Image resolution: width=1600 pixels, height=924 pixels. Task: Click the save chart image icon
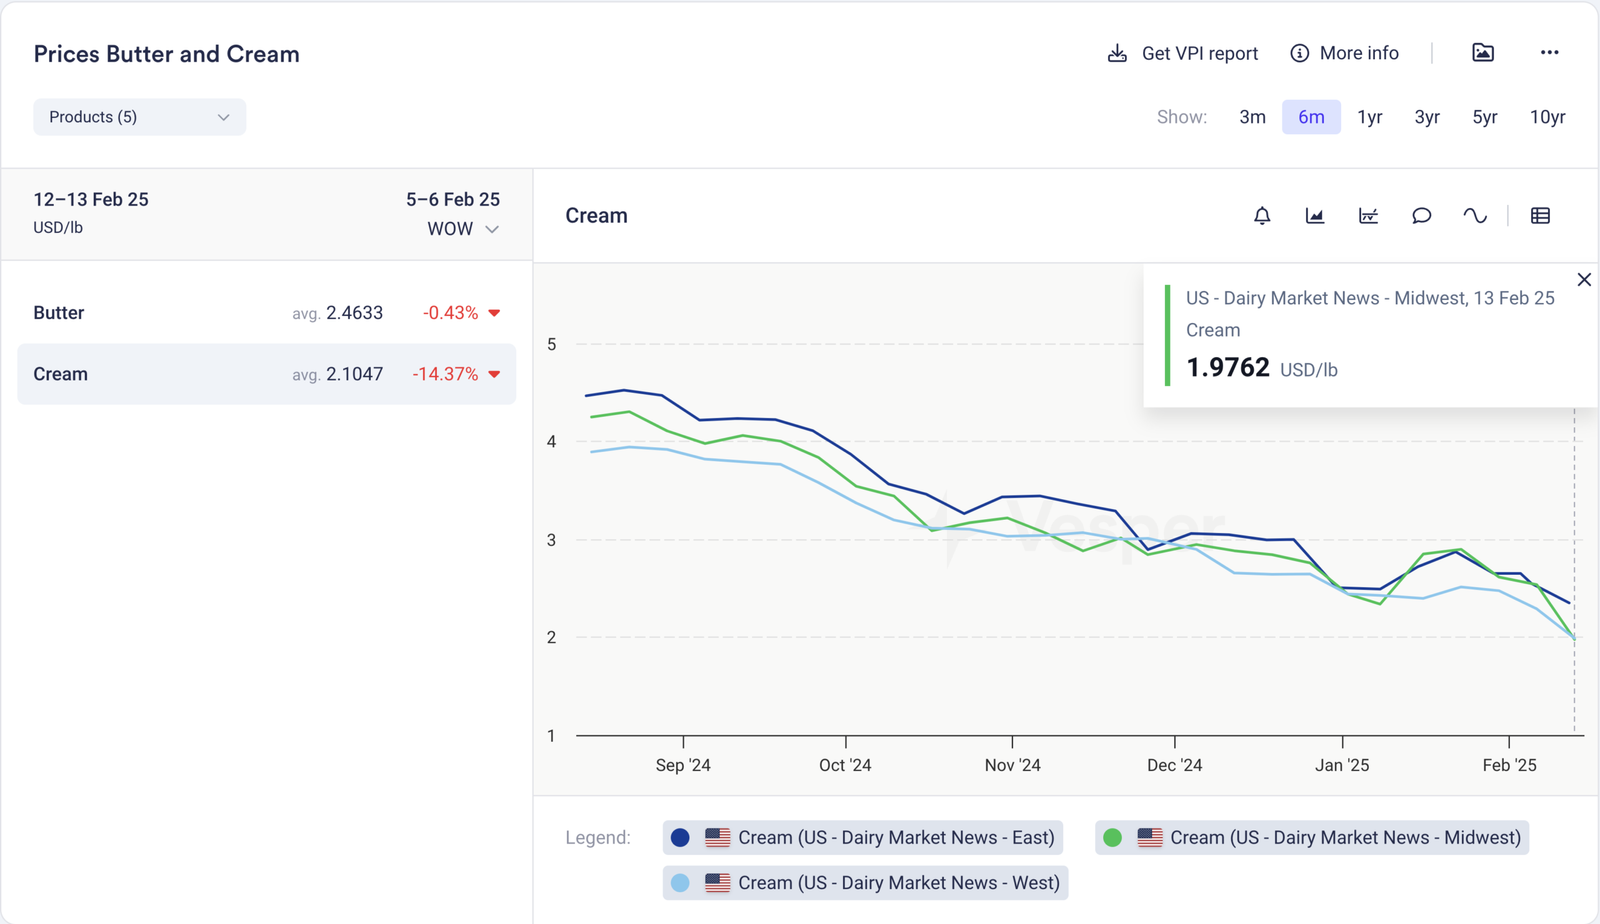tap(1483, 53)
